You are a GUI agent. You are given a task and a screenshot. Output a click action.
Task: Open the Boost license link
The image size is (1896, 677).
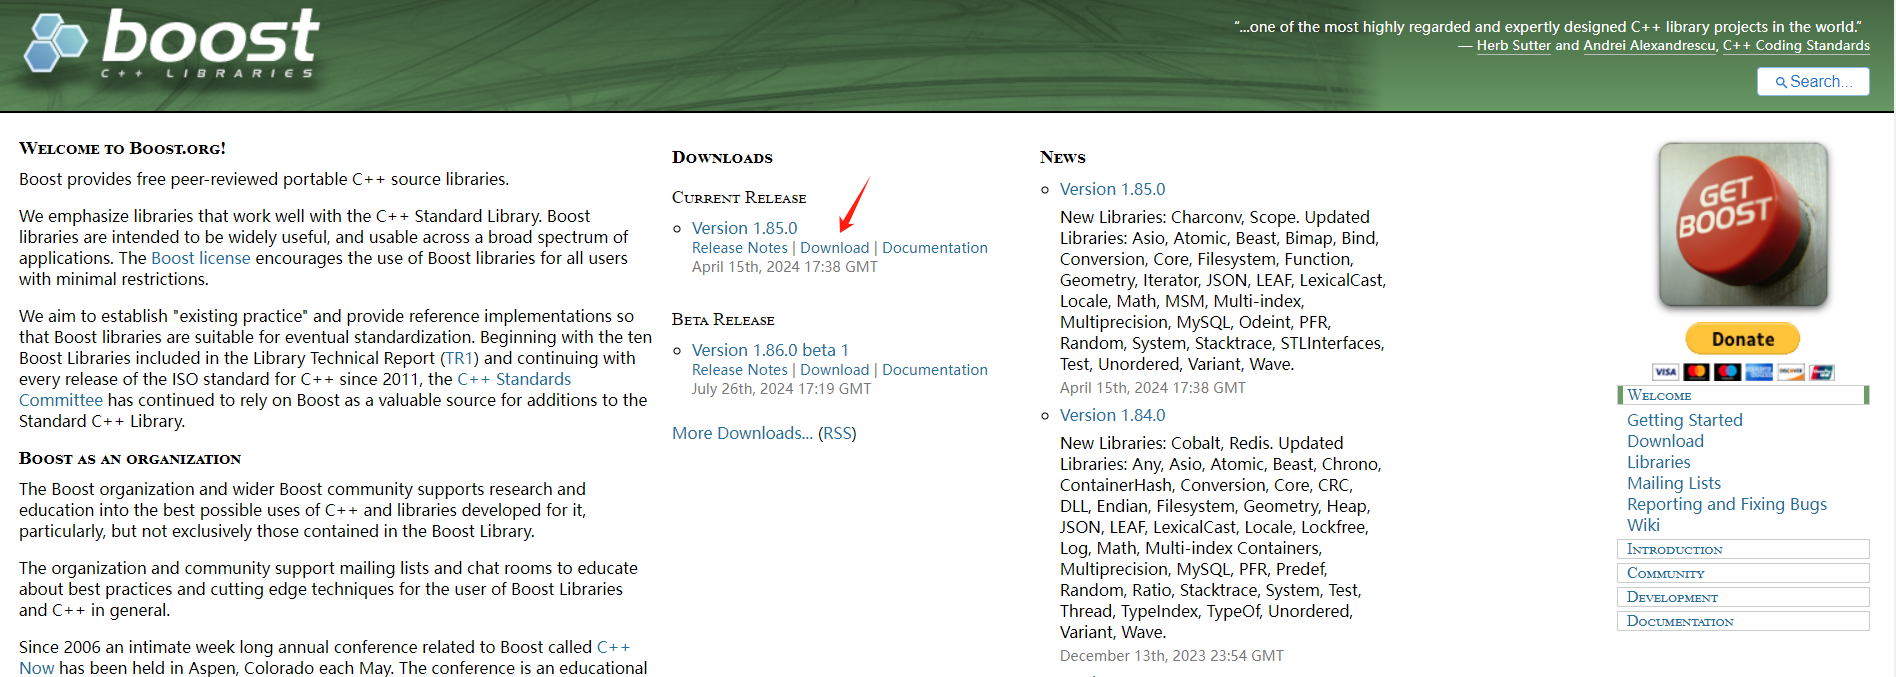point(201,258)
